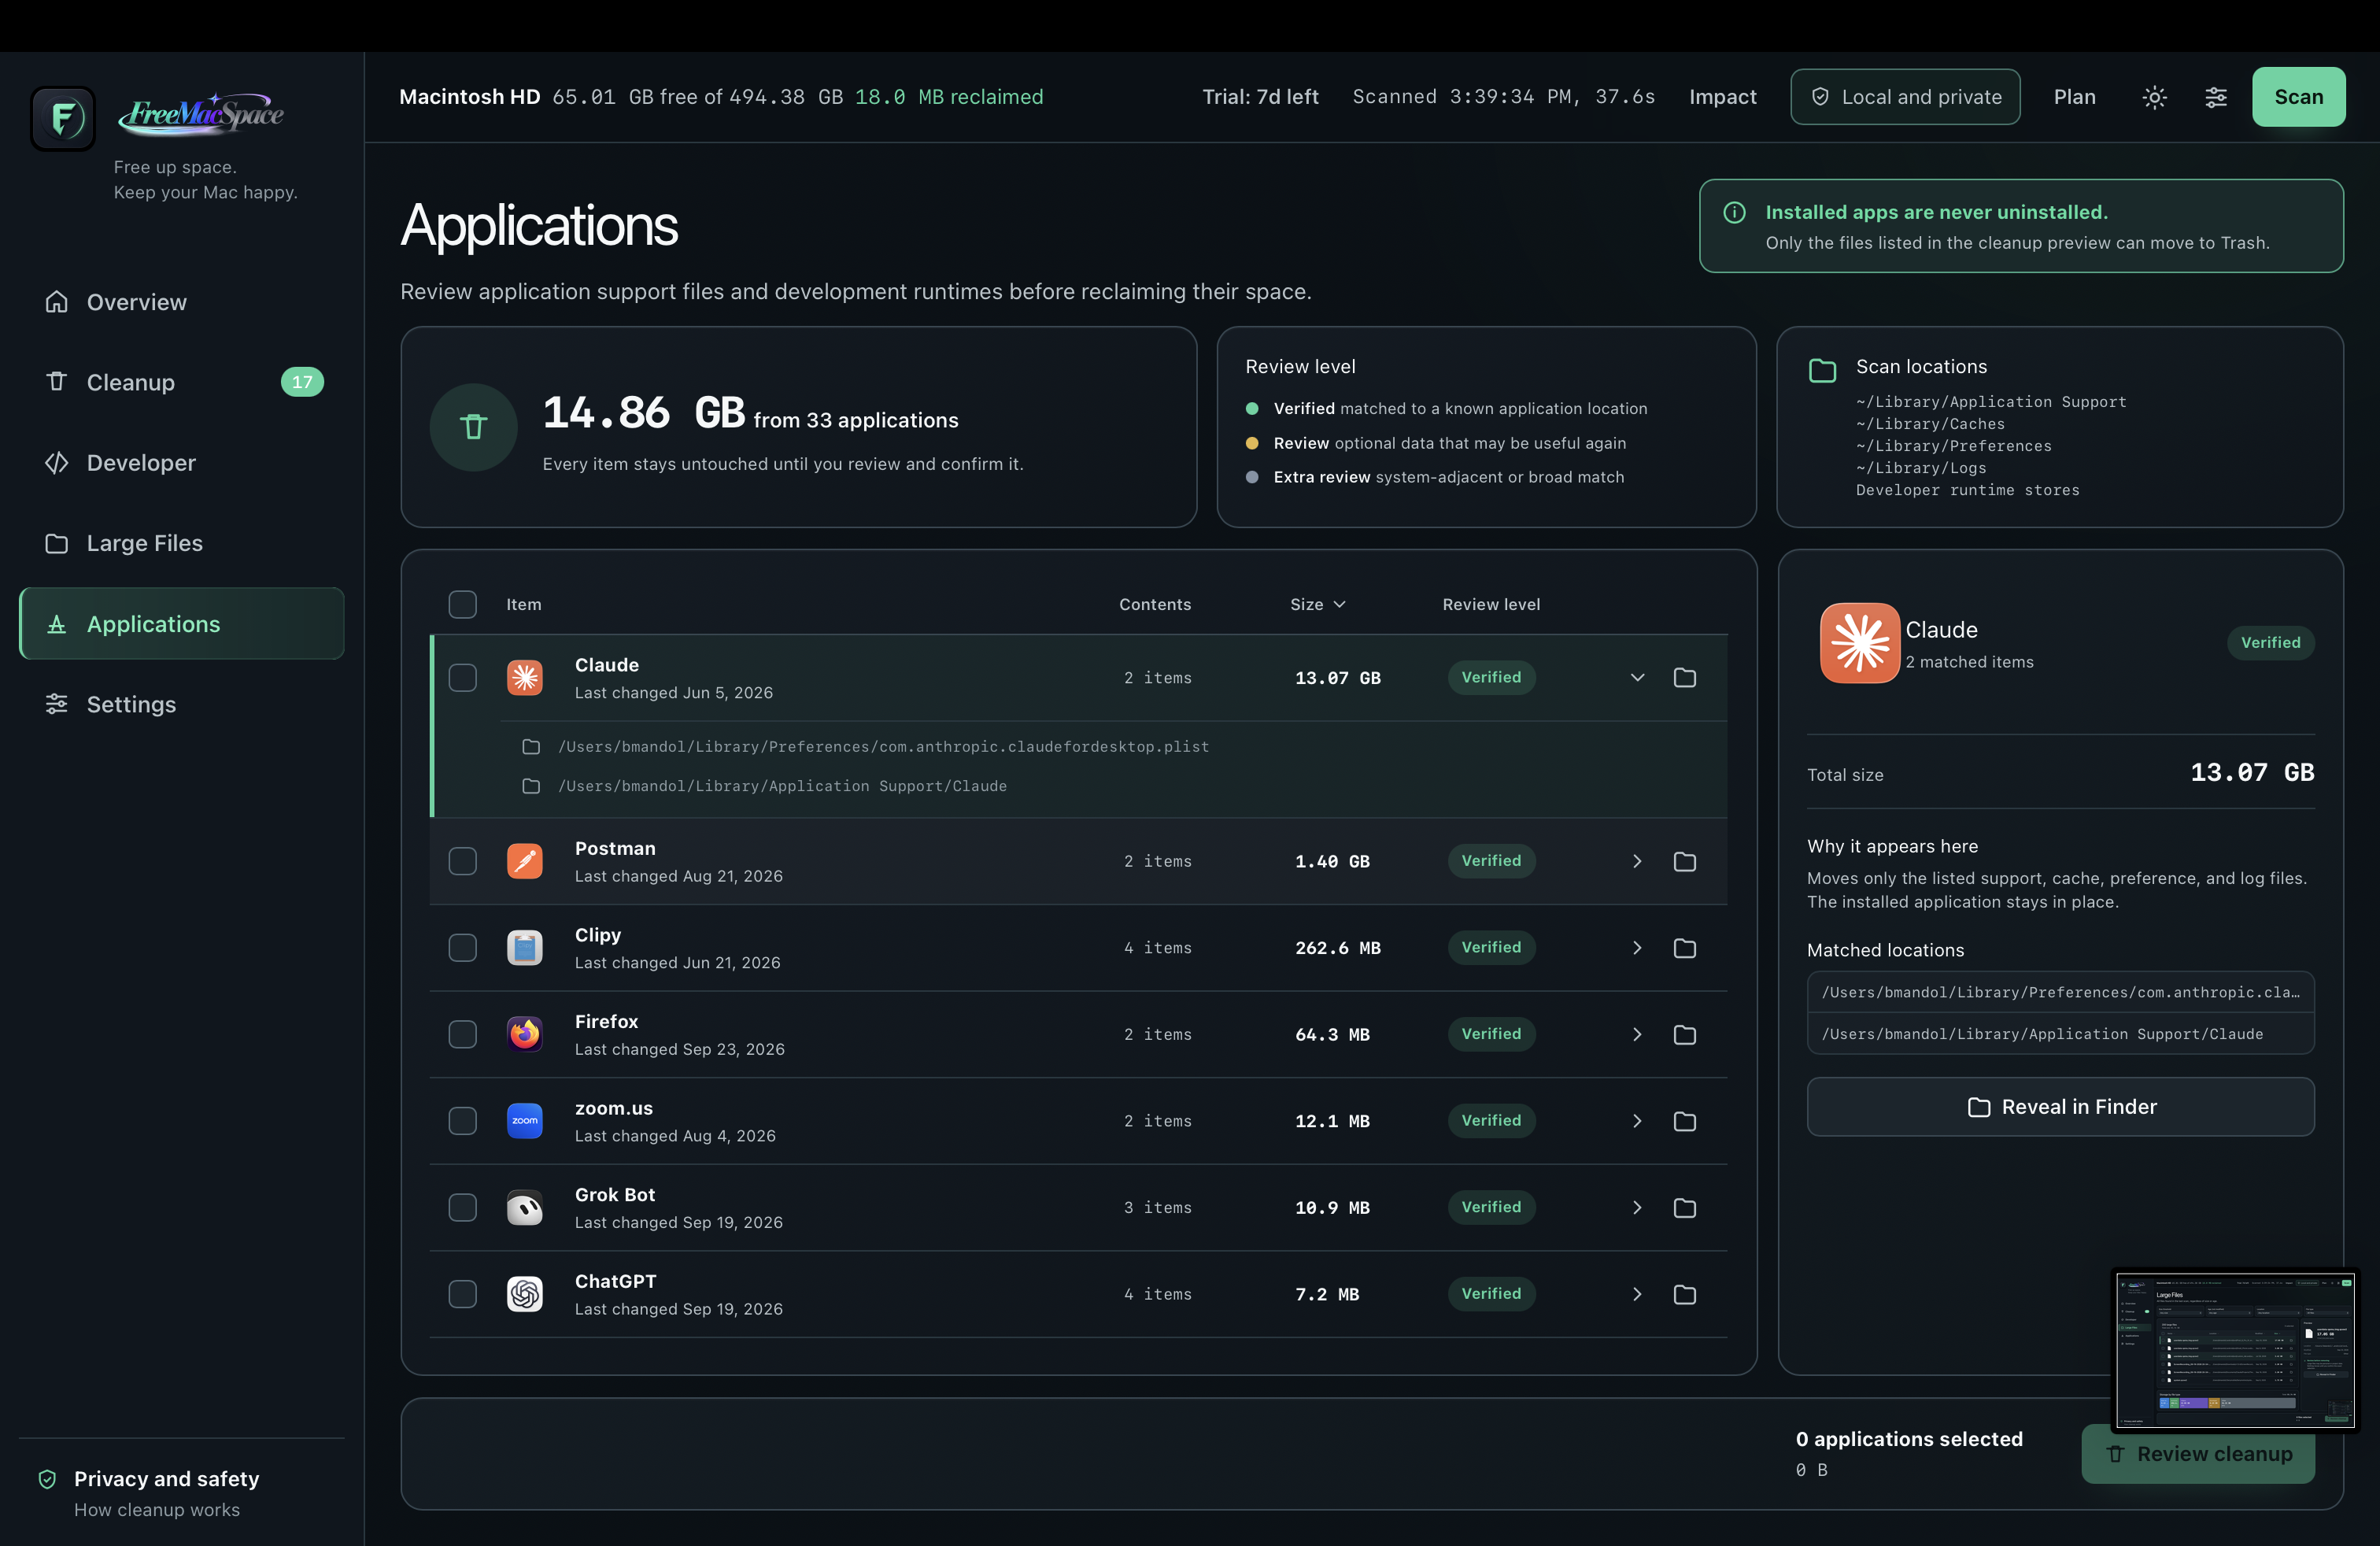This screenshot has width=2380, height=1546.
Task: Click the Clipy app icon
Action: 525,948
